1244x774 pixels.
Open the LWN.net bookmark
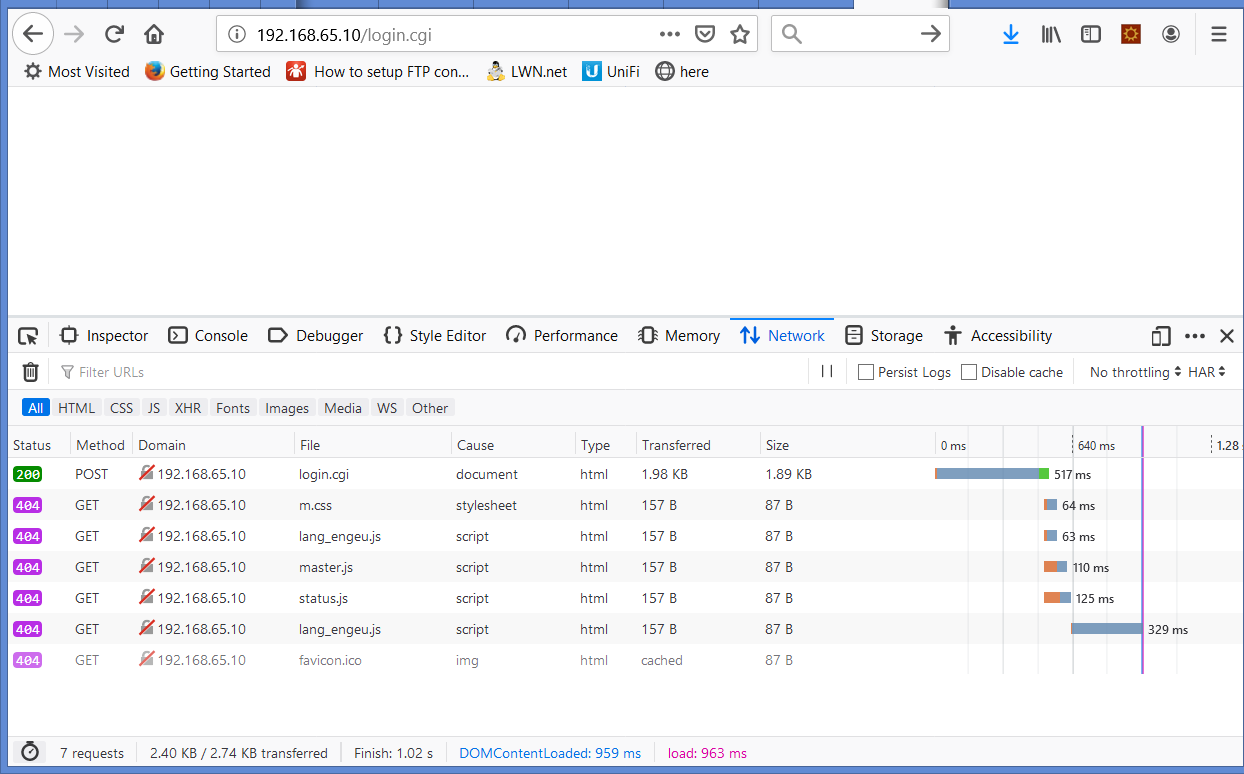pos(527,72)
